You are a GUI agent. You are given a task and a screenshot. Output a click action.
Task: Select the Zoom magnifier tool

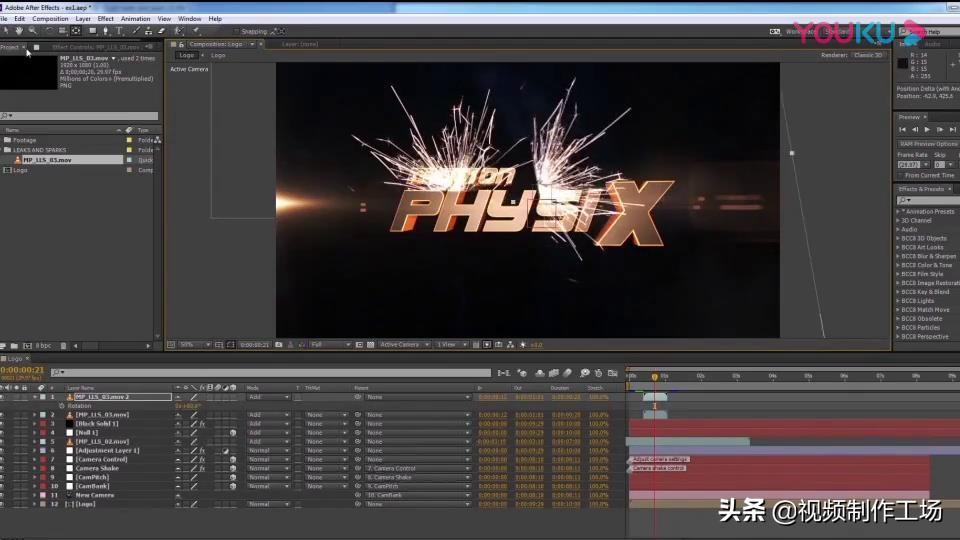32,31
